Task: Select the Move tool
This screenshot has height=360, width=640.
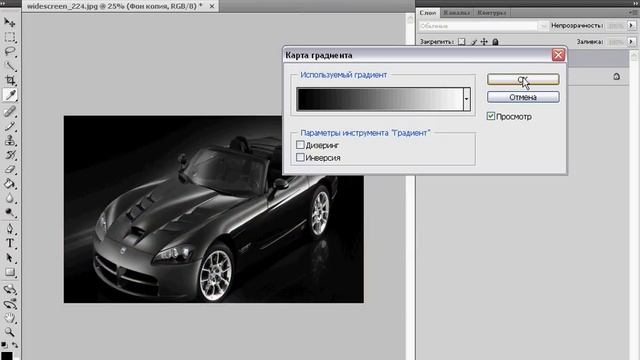Action: (10, 22)
